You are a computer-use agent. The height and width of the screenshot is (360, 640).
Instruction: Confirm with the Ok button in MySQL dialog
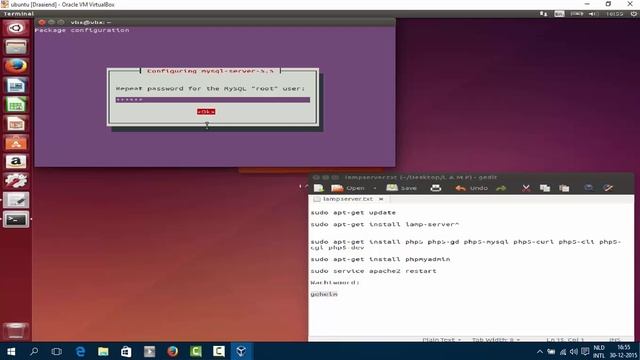pyautogui.click(x=206, y=111)
